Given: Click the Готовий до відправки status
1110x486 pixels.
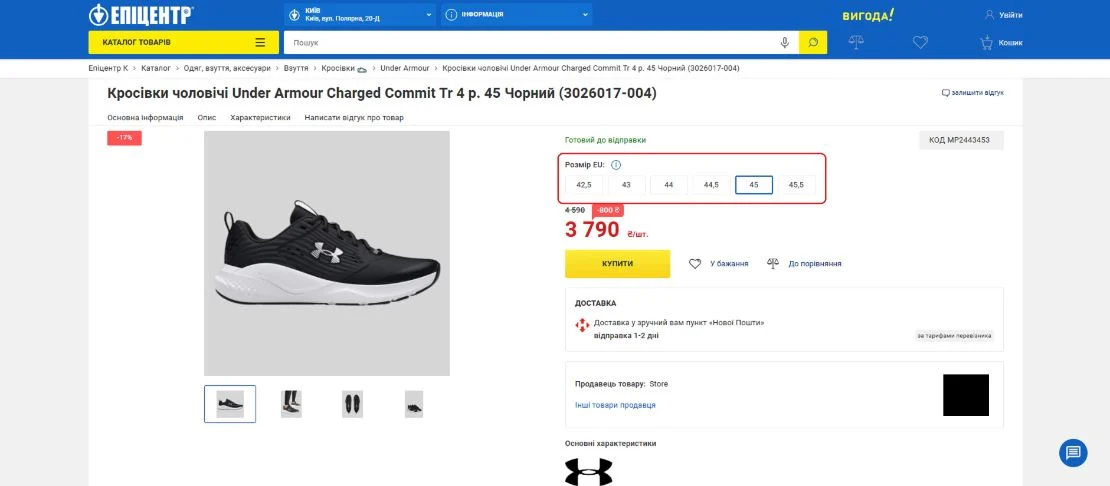Looking at the screenshot, I should pyautogui.click(x=605, y=140).
